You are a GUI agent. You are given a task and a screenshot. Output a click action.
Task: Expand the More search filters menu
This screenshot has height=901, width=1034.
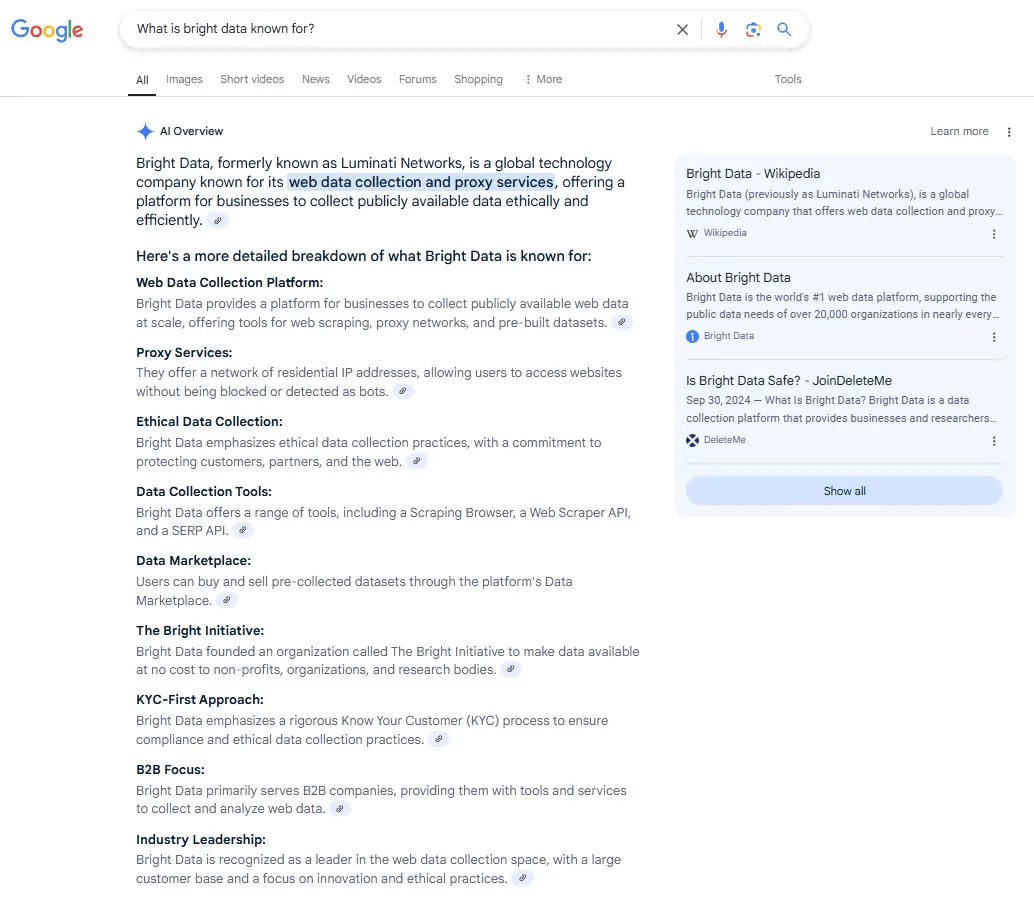(543, 79)
